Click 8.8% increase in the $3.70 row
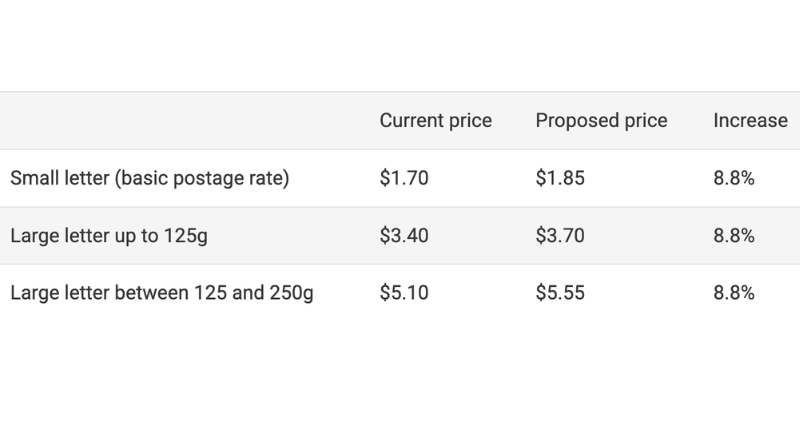Screen dimensions: 800x431 coord(733,236)
